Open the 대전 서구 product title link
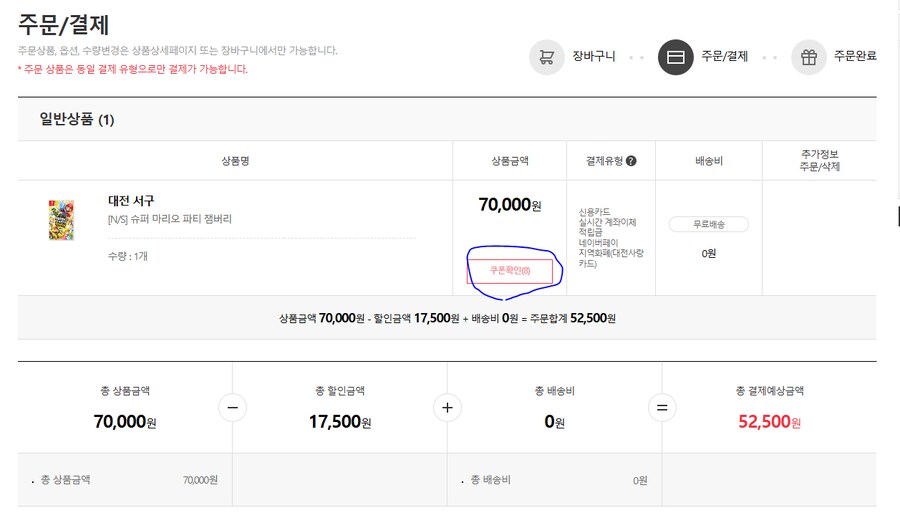 [131, 201]
